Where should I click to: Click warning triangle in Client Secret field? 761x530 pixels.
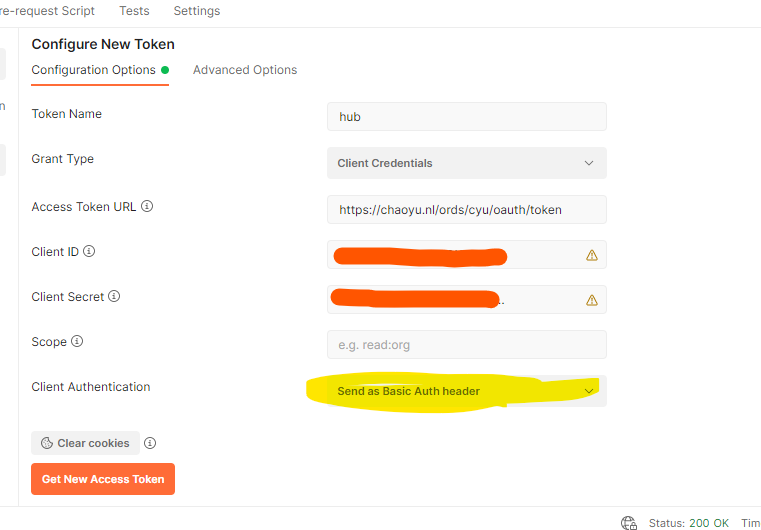point(592,300)
